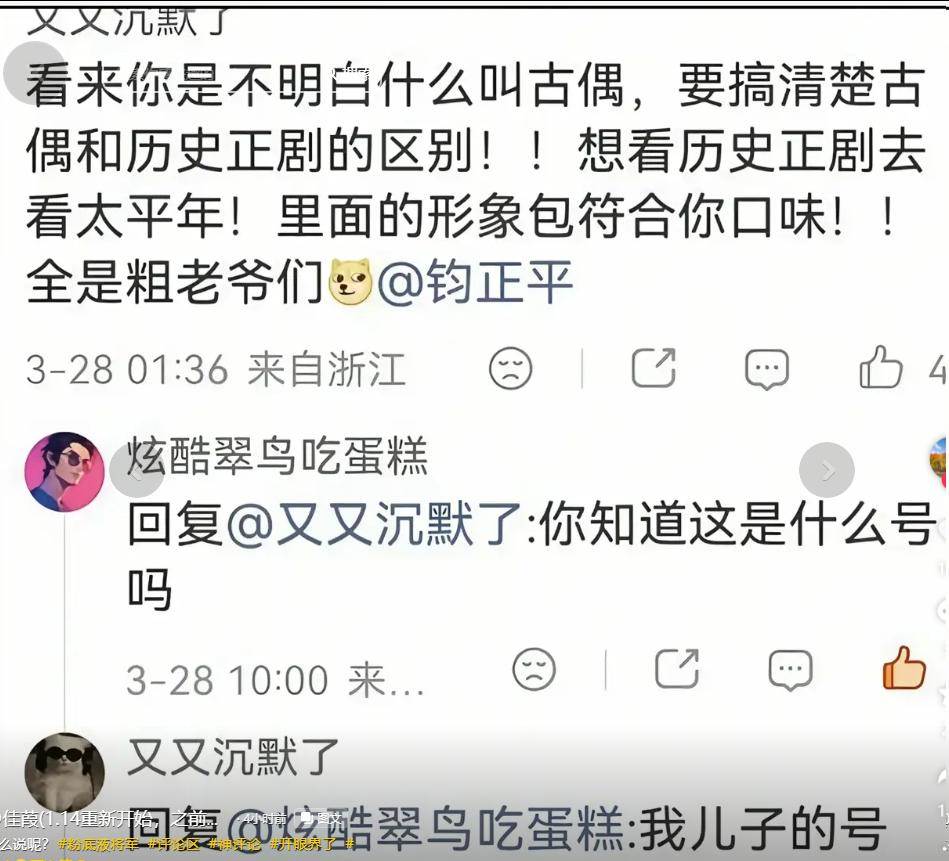The width and height of the screenshot is (949, 861).
Task: Unlike the orange thumbs-up on 10:00 reply
Action: (904, 668)
